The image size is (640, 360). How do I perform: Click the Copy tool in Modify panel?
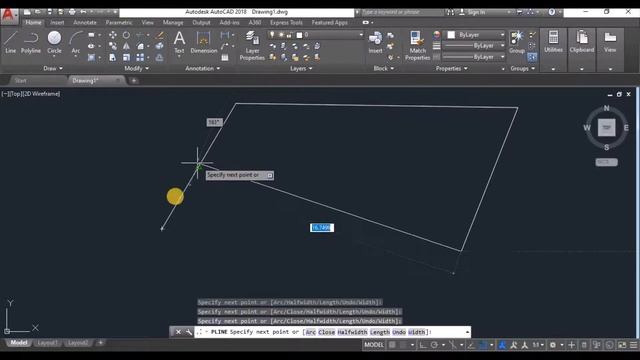(113, 46)
